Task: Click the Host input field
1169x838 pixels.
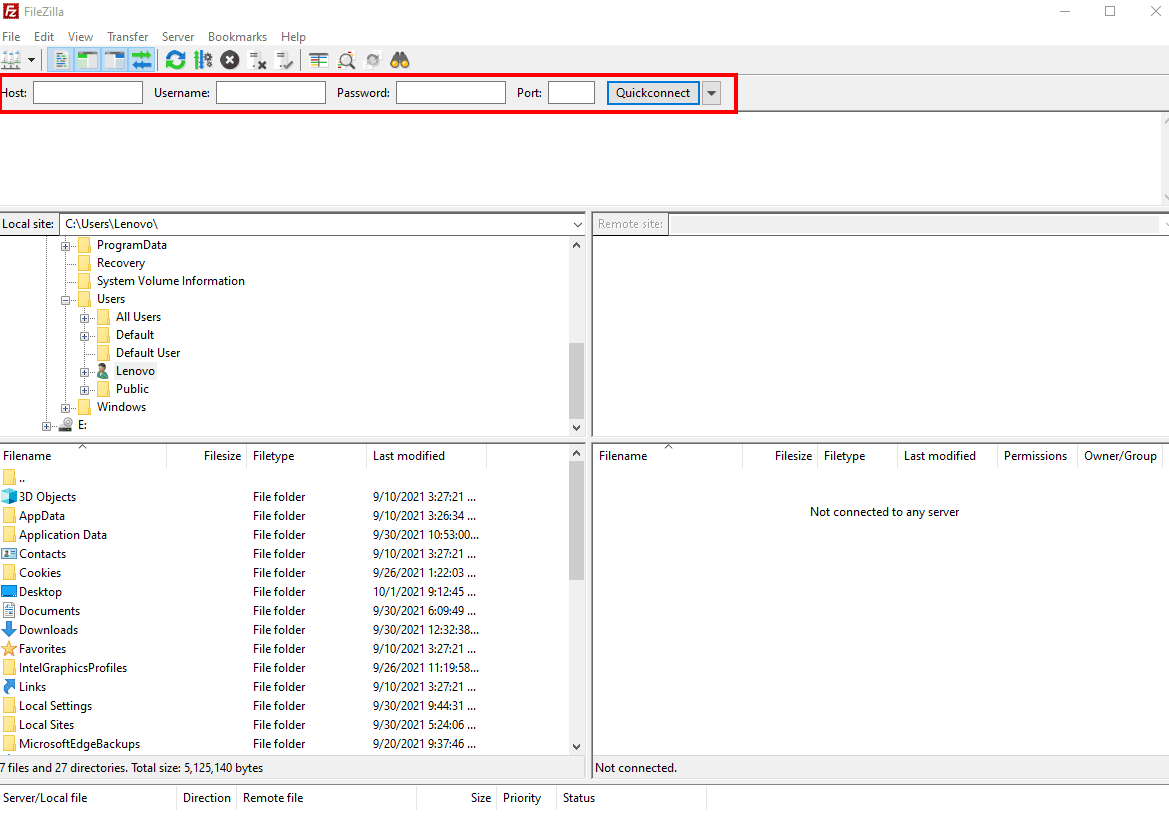Action: tap(88, 92)
